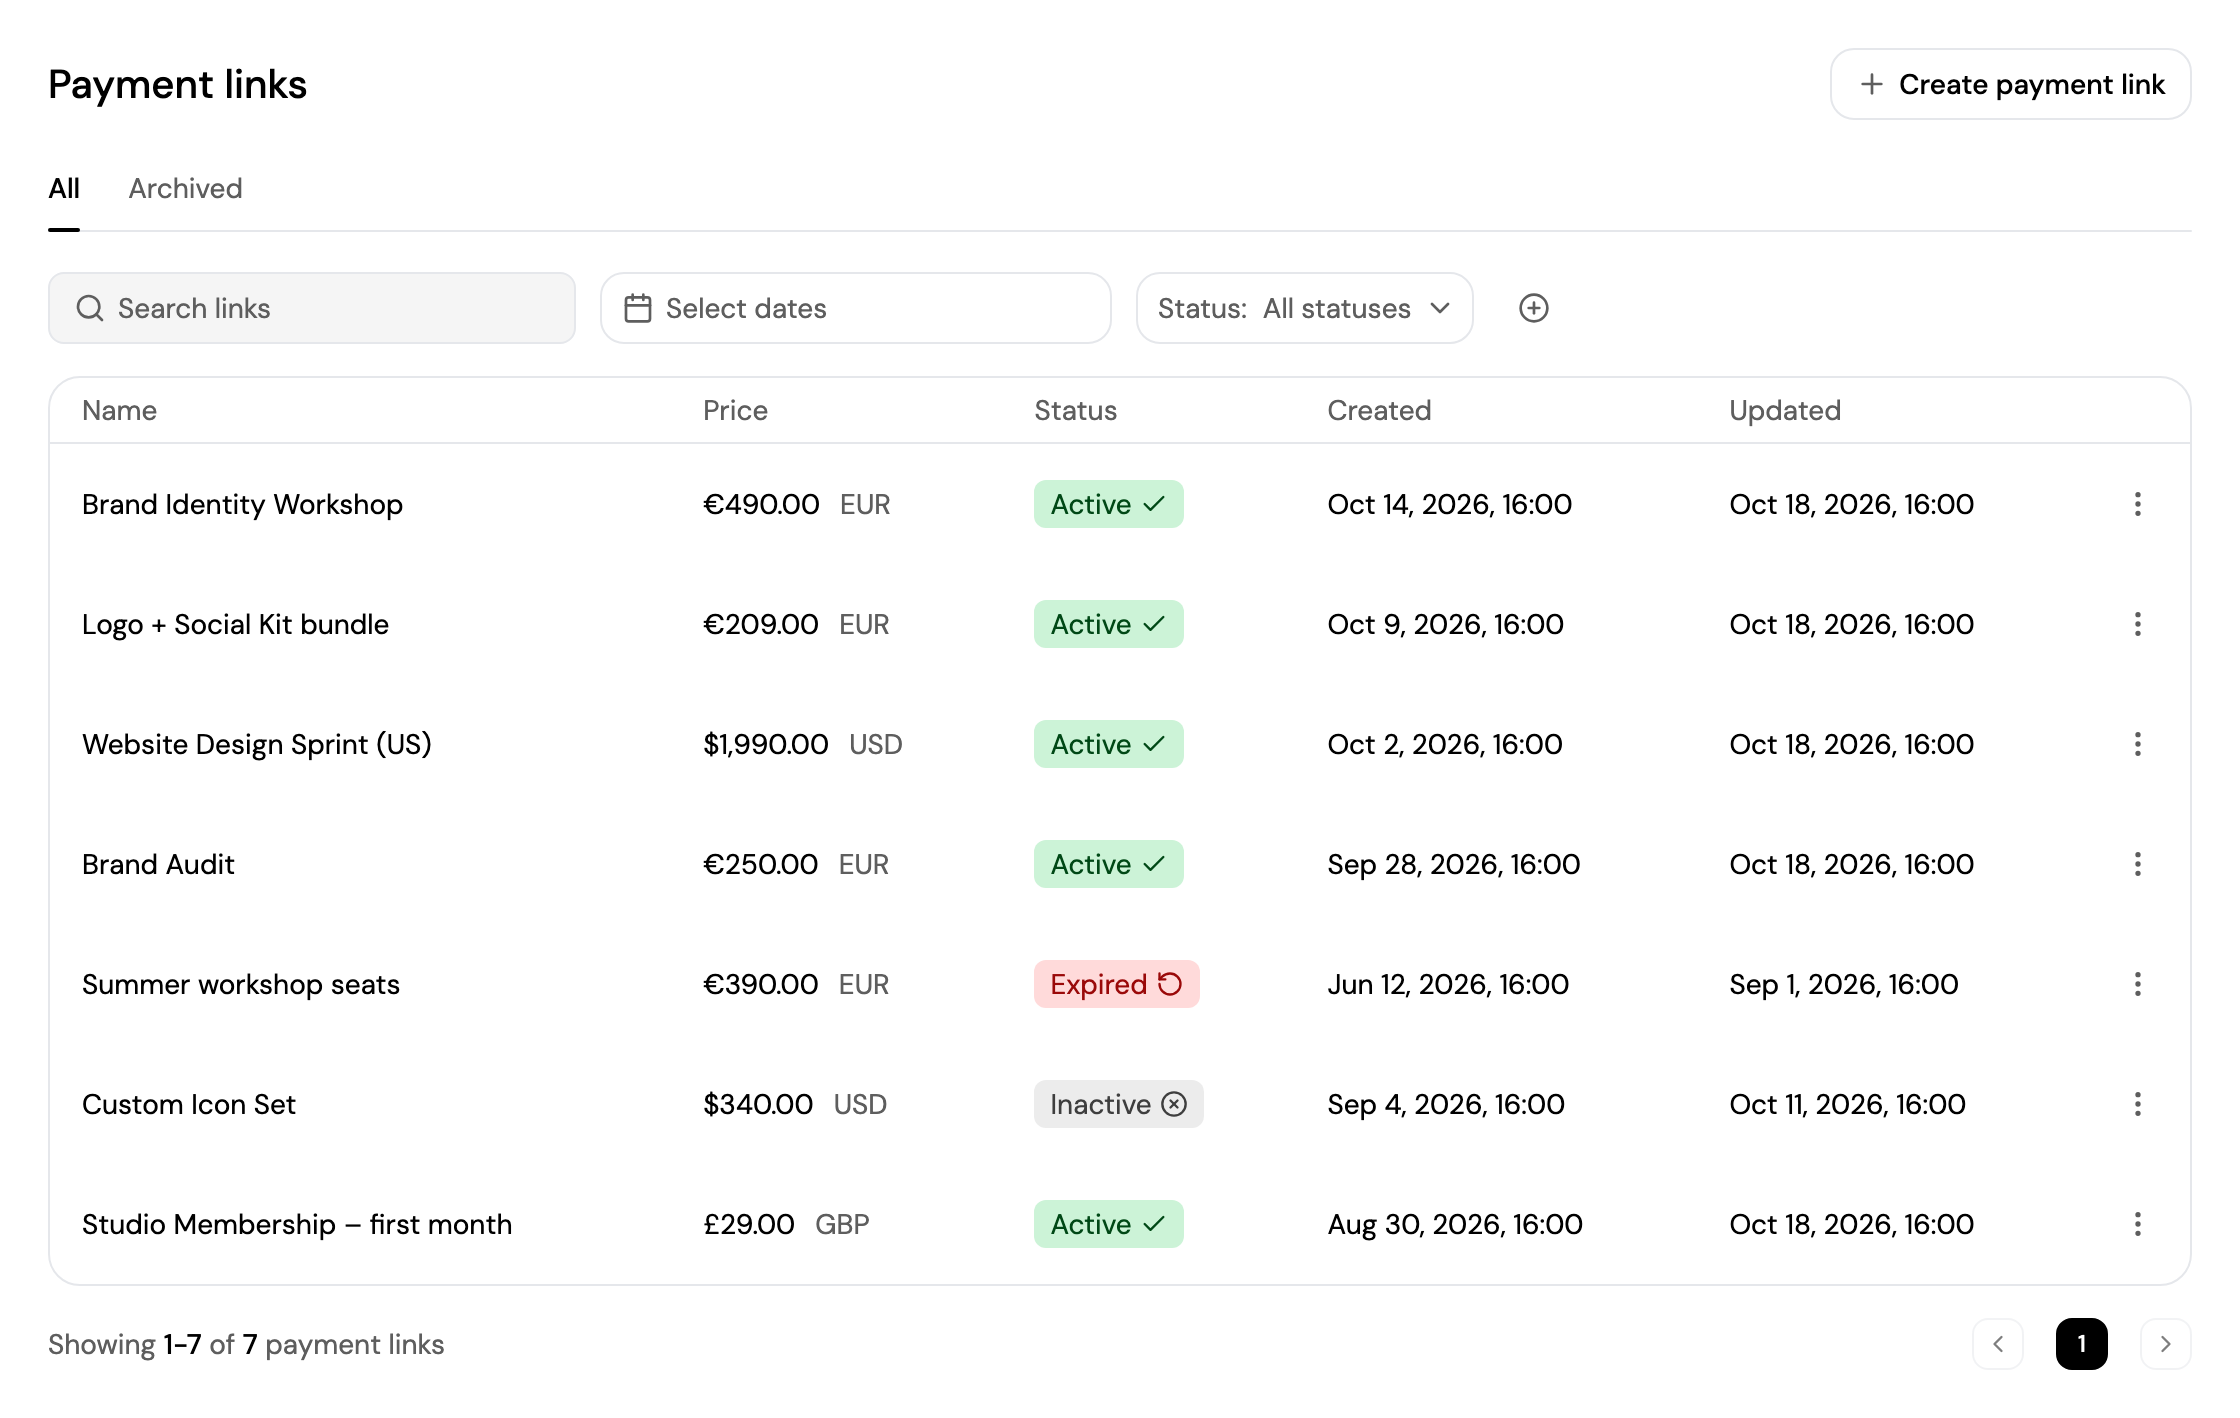
Task: Click the Sep 1, 2026, 16:00 updated date
Action: tap(1844, 984)
